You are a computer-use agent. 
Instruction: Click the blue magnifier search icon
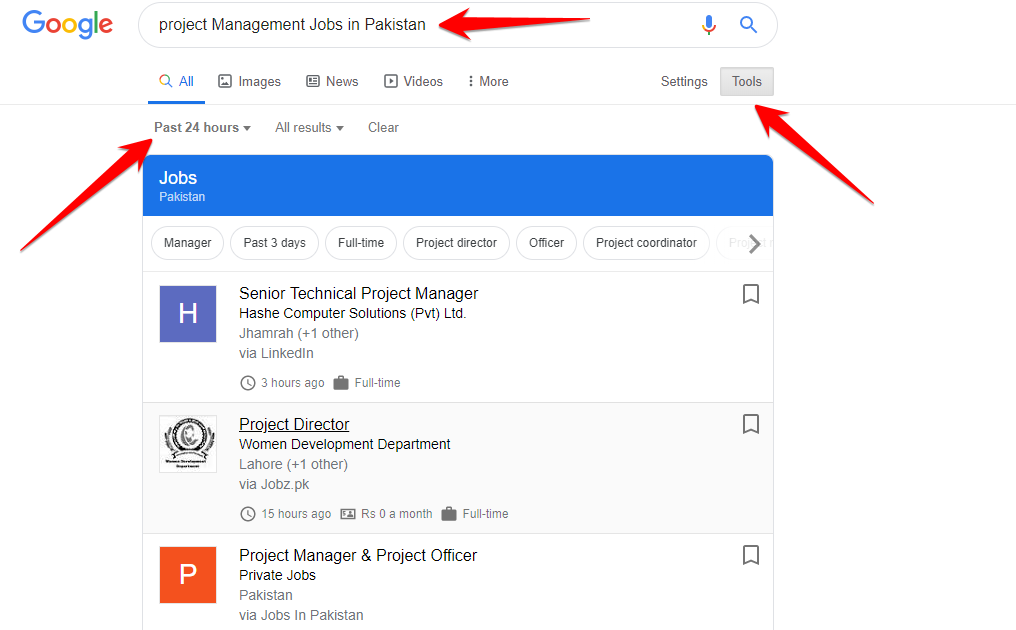click(x=748, y=25)
